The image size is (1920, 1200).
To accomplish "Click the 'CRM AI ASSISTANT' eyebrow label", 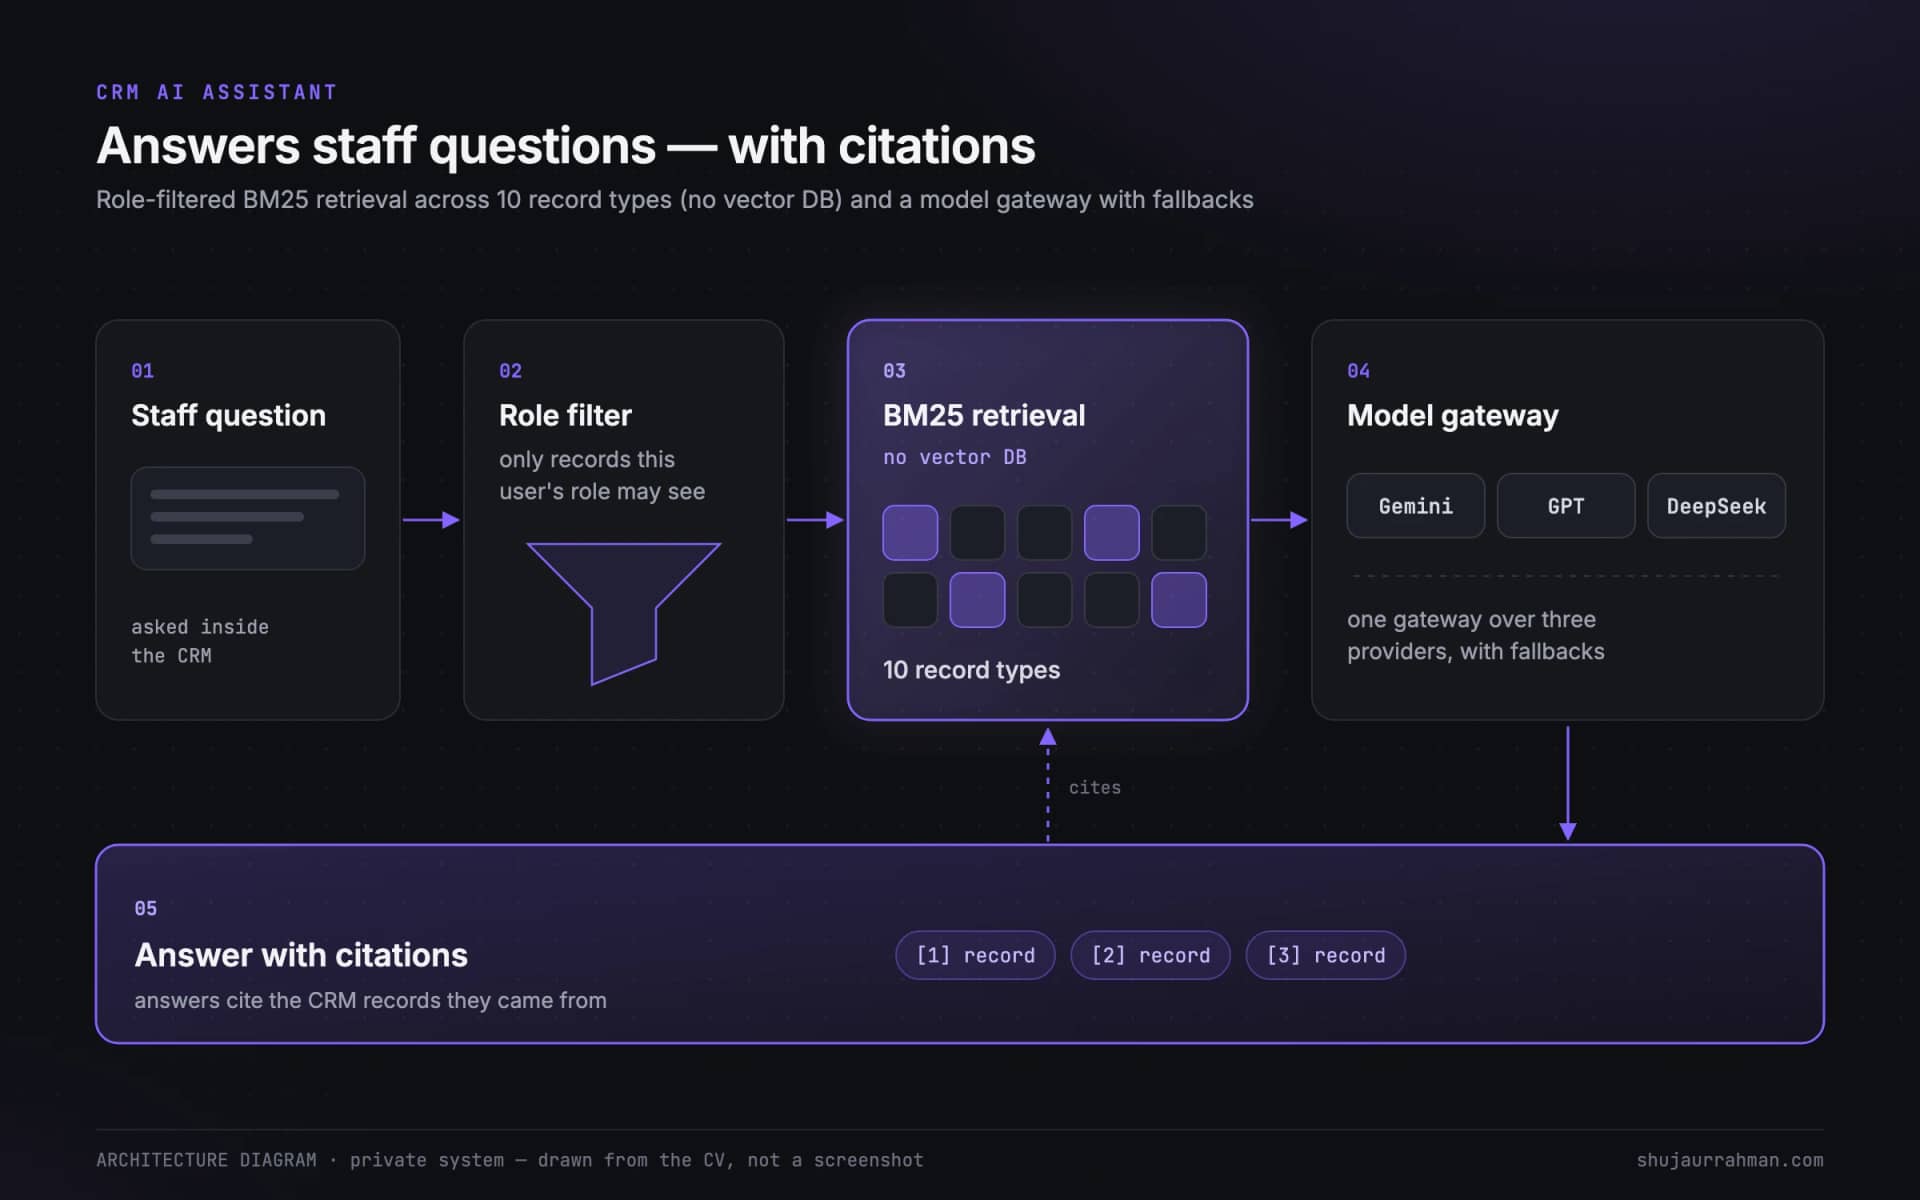I will coord(217,92).
